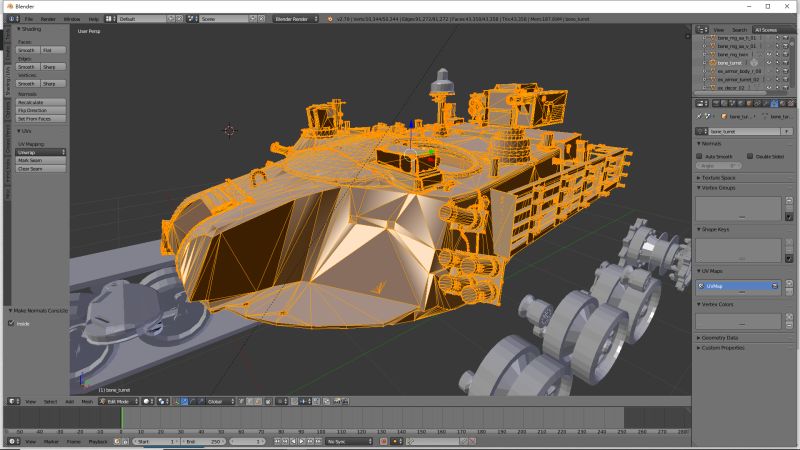Screen dimensions: 800x450
Task: Open the Unwrap dropdown
Action: [41, 152]
